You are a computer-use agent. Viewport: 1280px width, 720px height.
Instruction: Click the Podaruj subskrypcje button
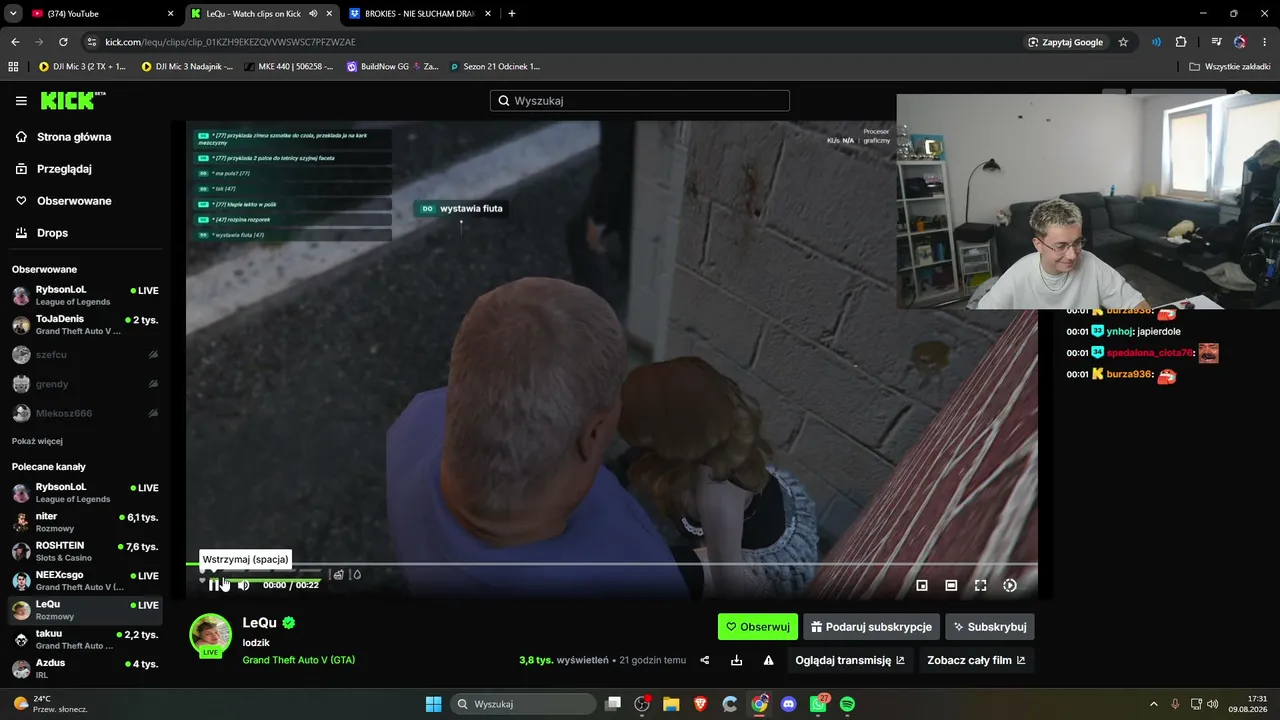871,627
